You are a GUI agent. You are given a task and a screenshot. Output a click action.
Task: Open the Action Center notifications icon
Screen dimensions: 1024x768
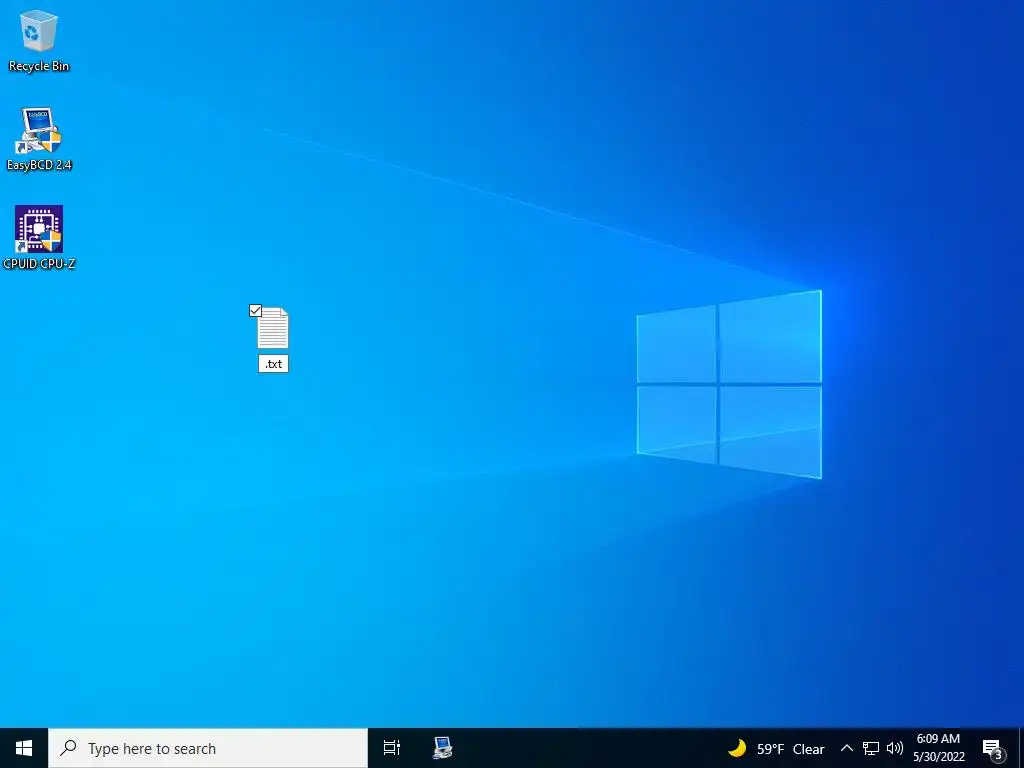point(991,748)
